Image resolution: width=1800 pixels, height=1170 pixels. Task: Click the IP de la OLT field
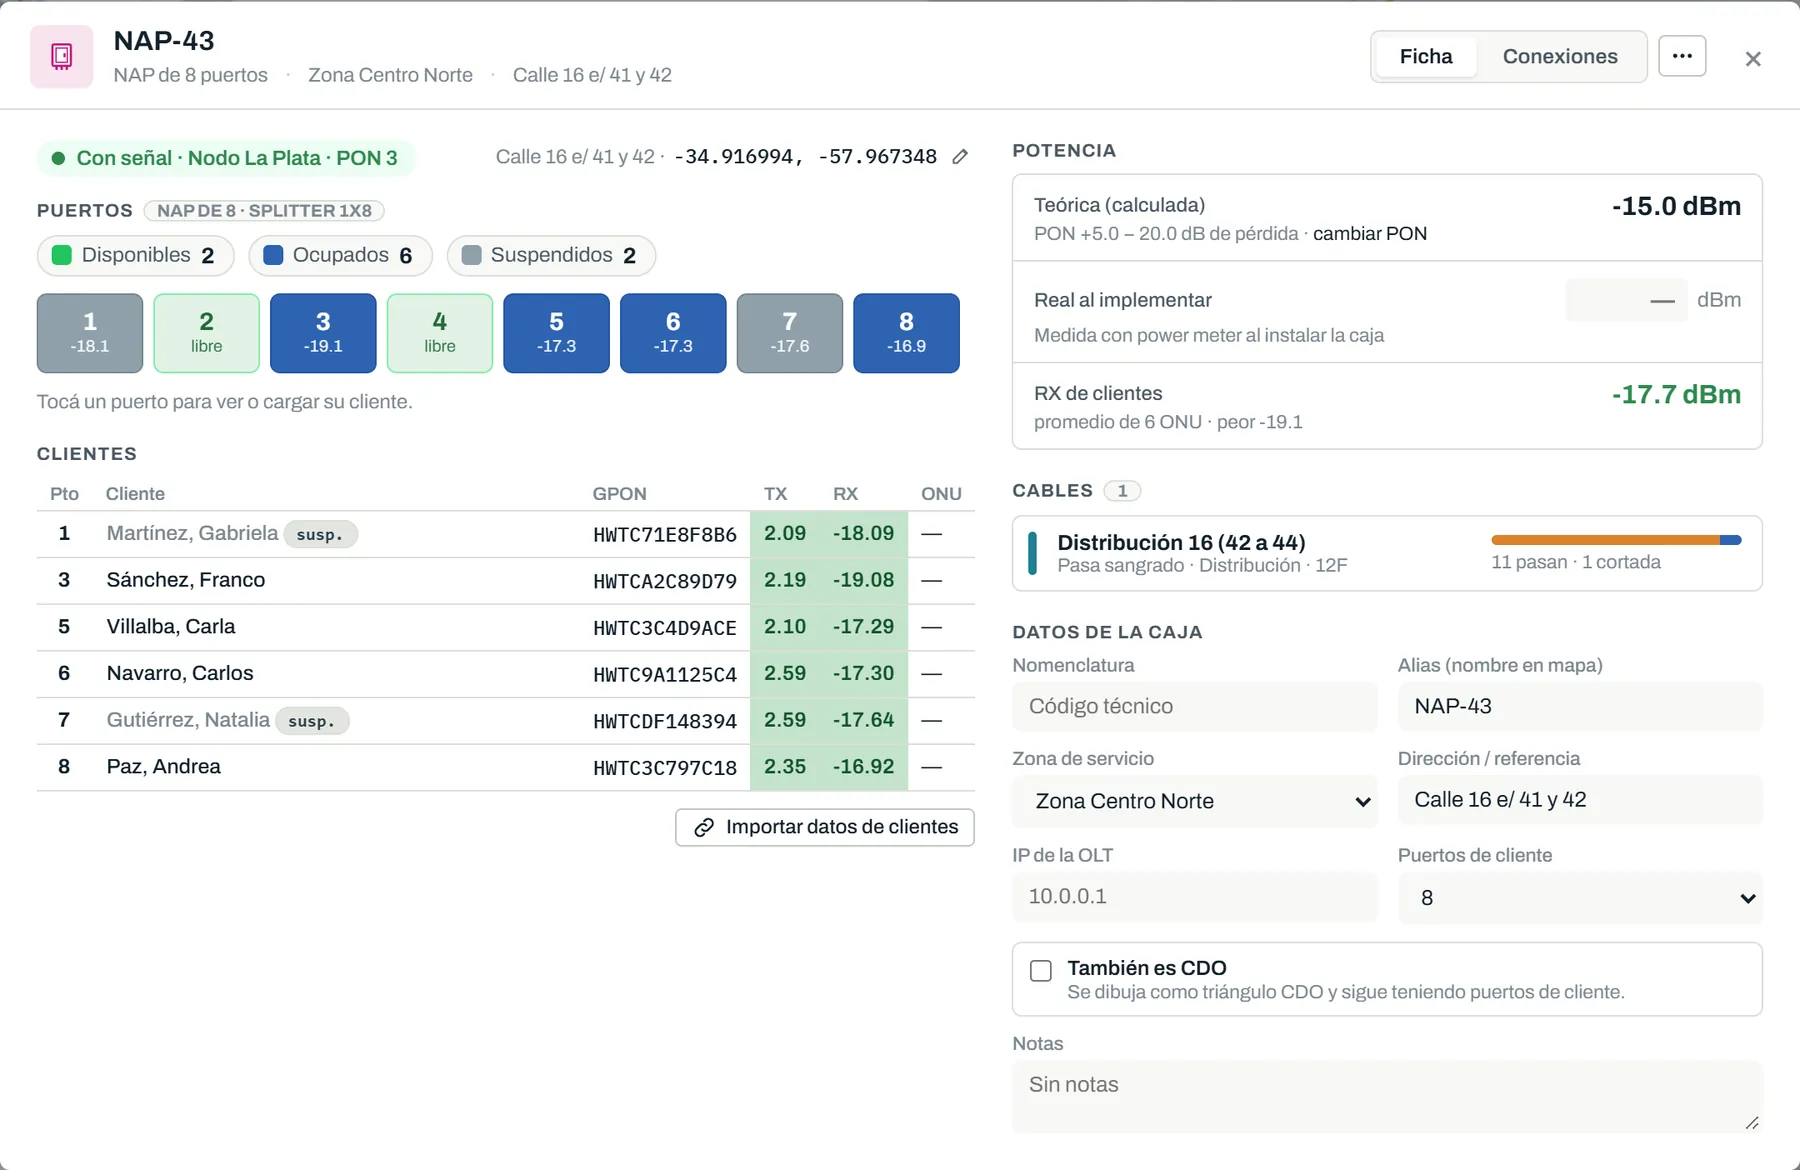point(1195,897)
